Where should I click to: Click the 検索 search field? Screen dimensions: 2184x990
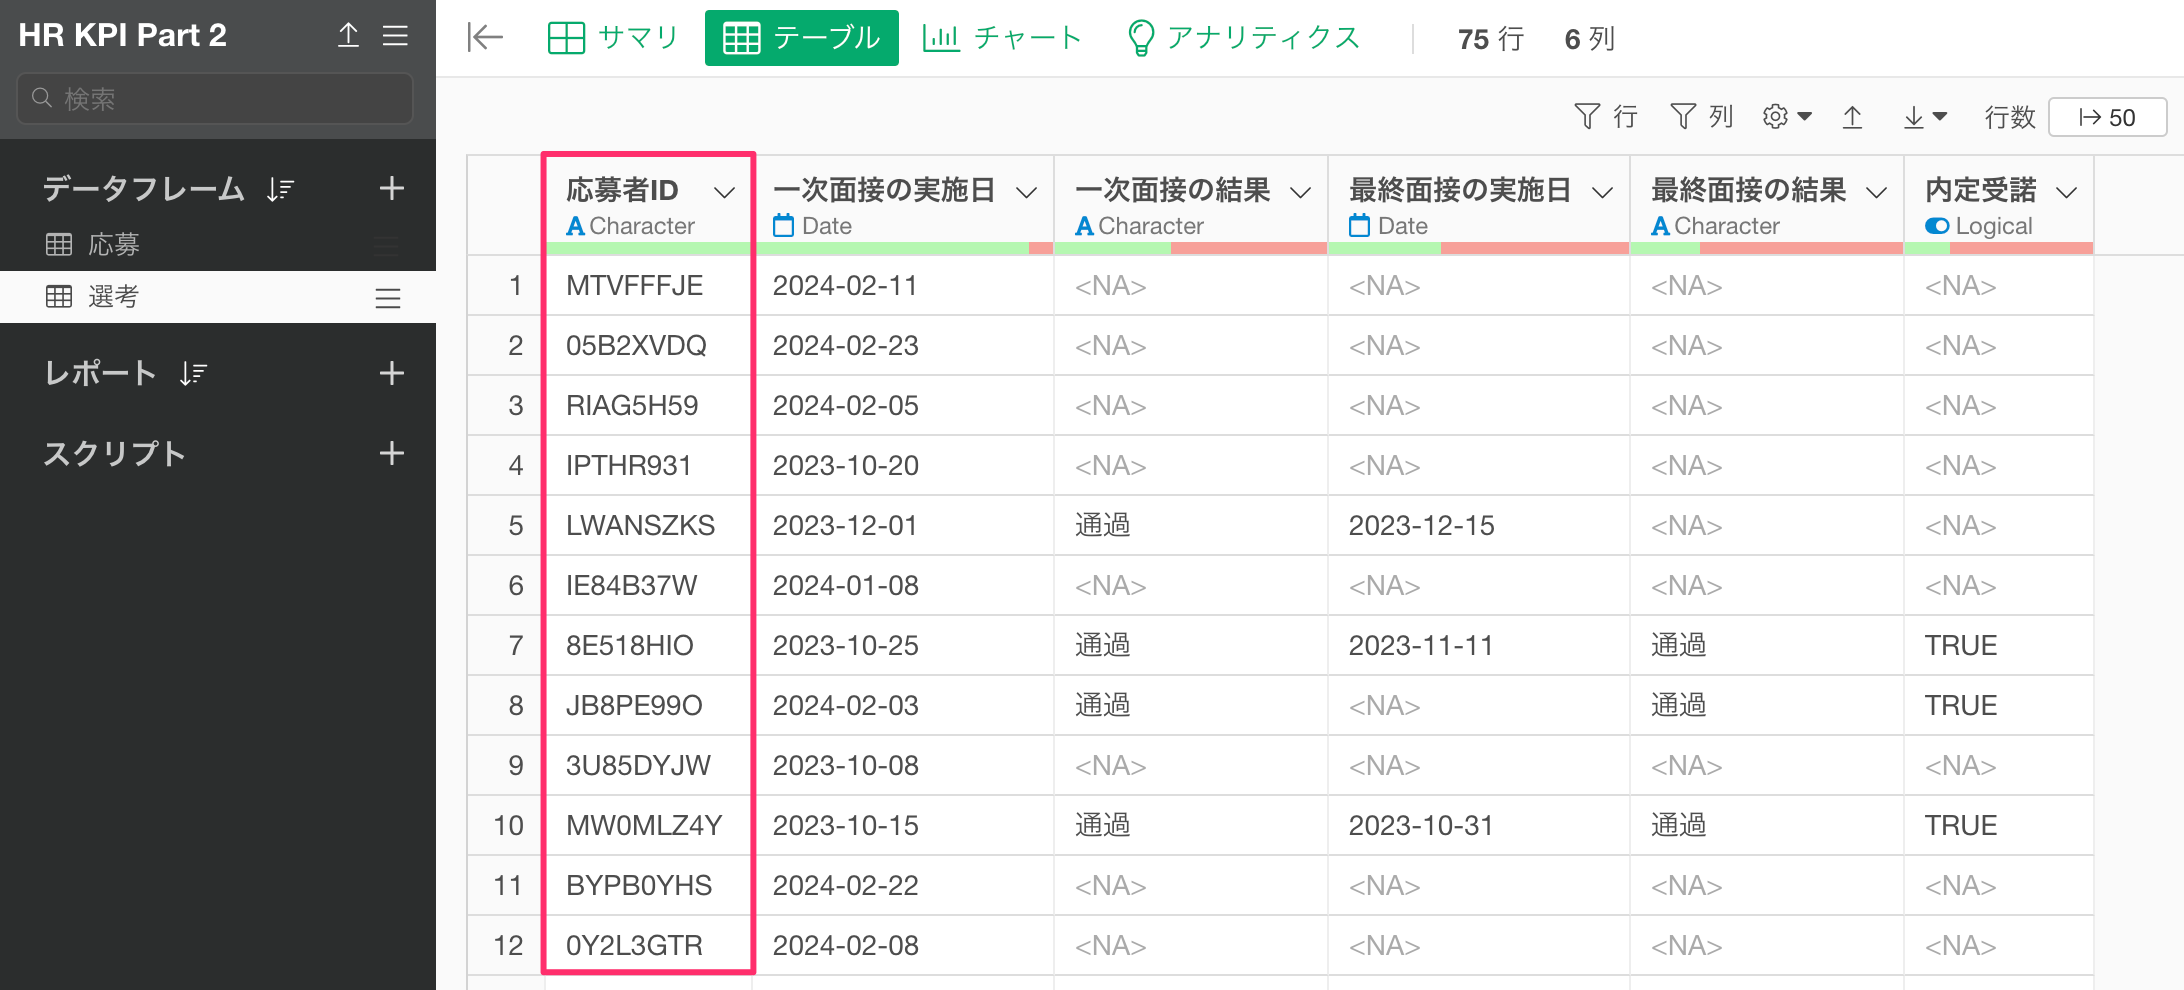(215, 98)
